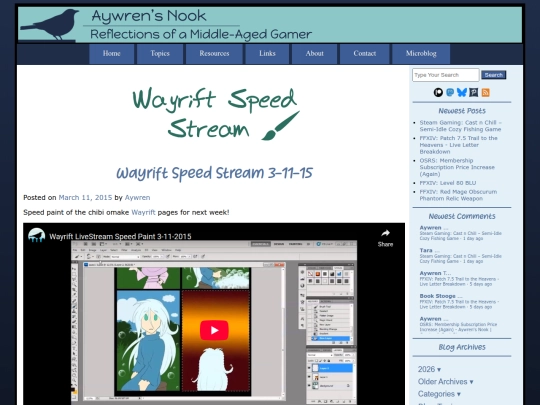Open the Bluesky butterfly icon
Screen dimensions: 540x405
[x=462, y=92]
